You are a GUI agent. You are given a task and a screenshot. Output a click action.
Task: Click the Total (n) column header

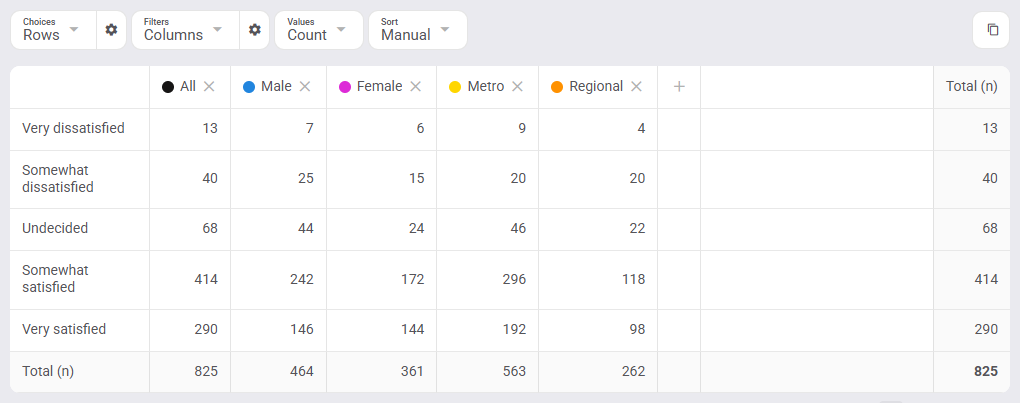971,86
